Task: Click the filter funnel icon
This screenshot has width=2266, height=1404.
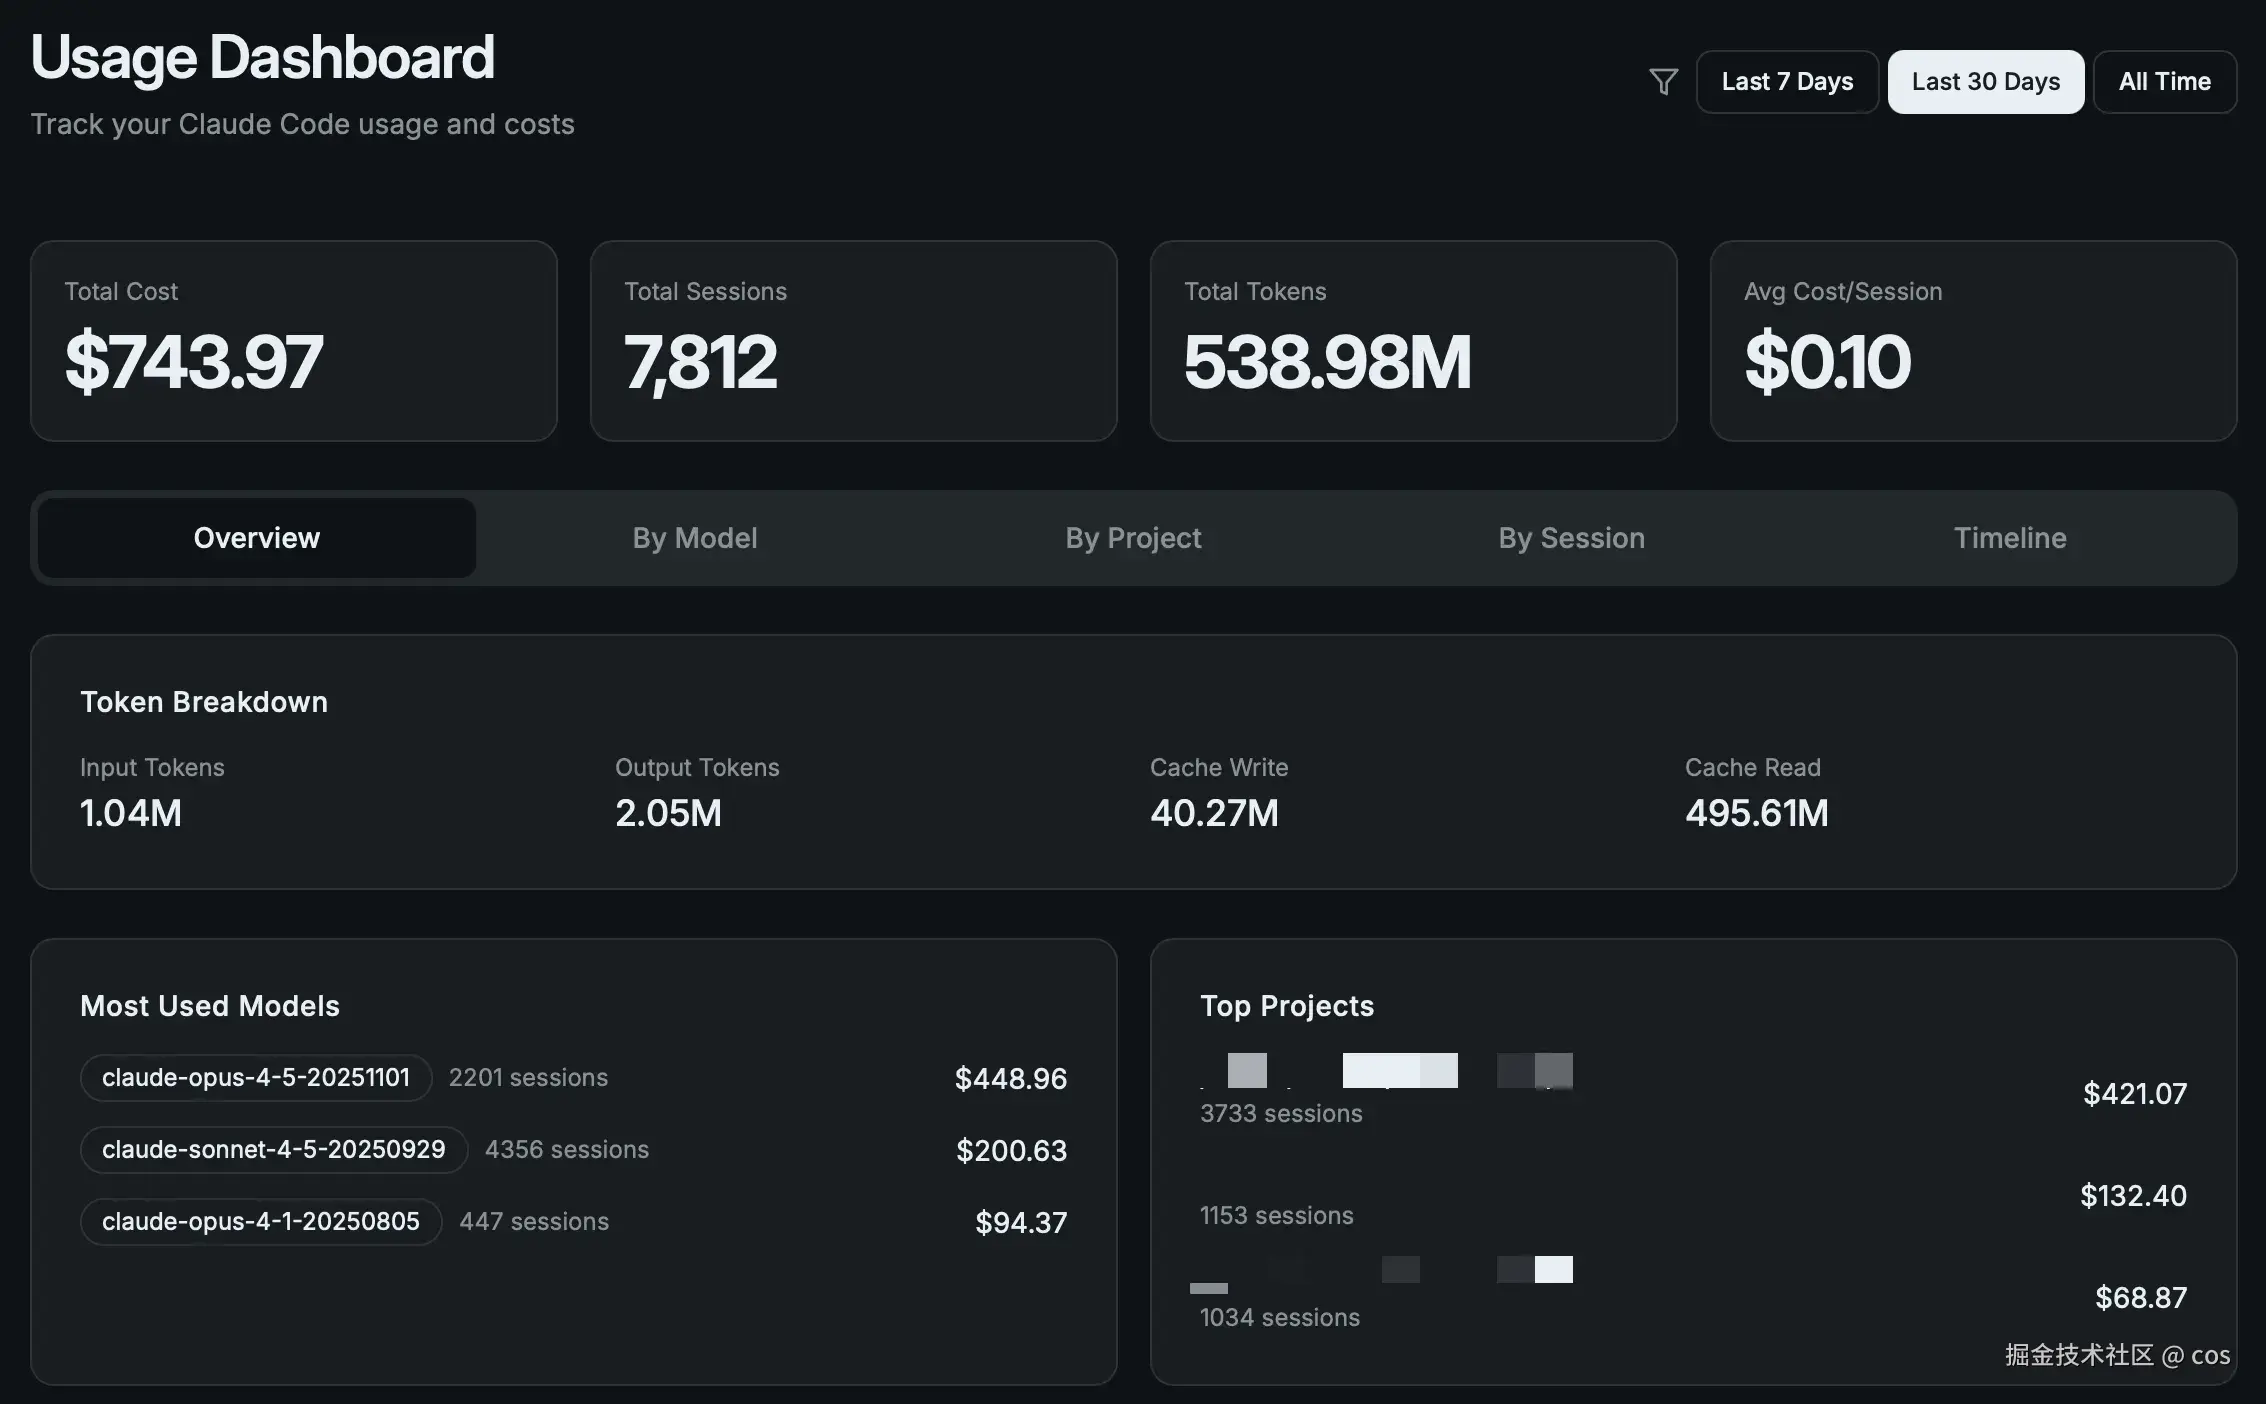Action: [x=1663, y=81]
